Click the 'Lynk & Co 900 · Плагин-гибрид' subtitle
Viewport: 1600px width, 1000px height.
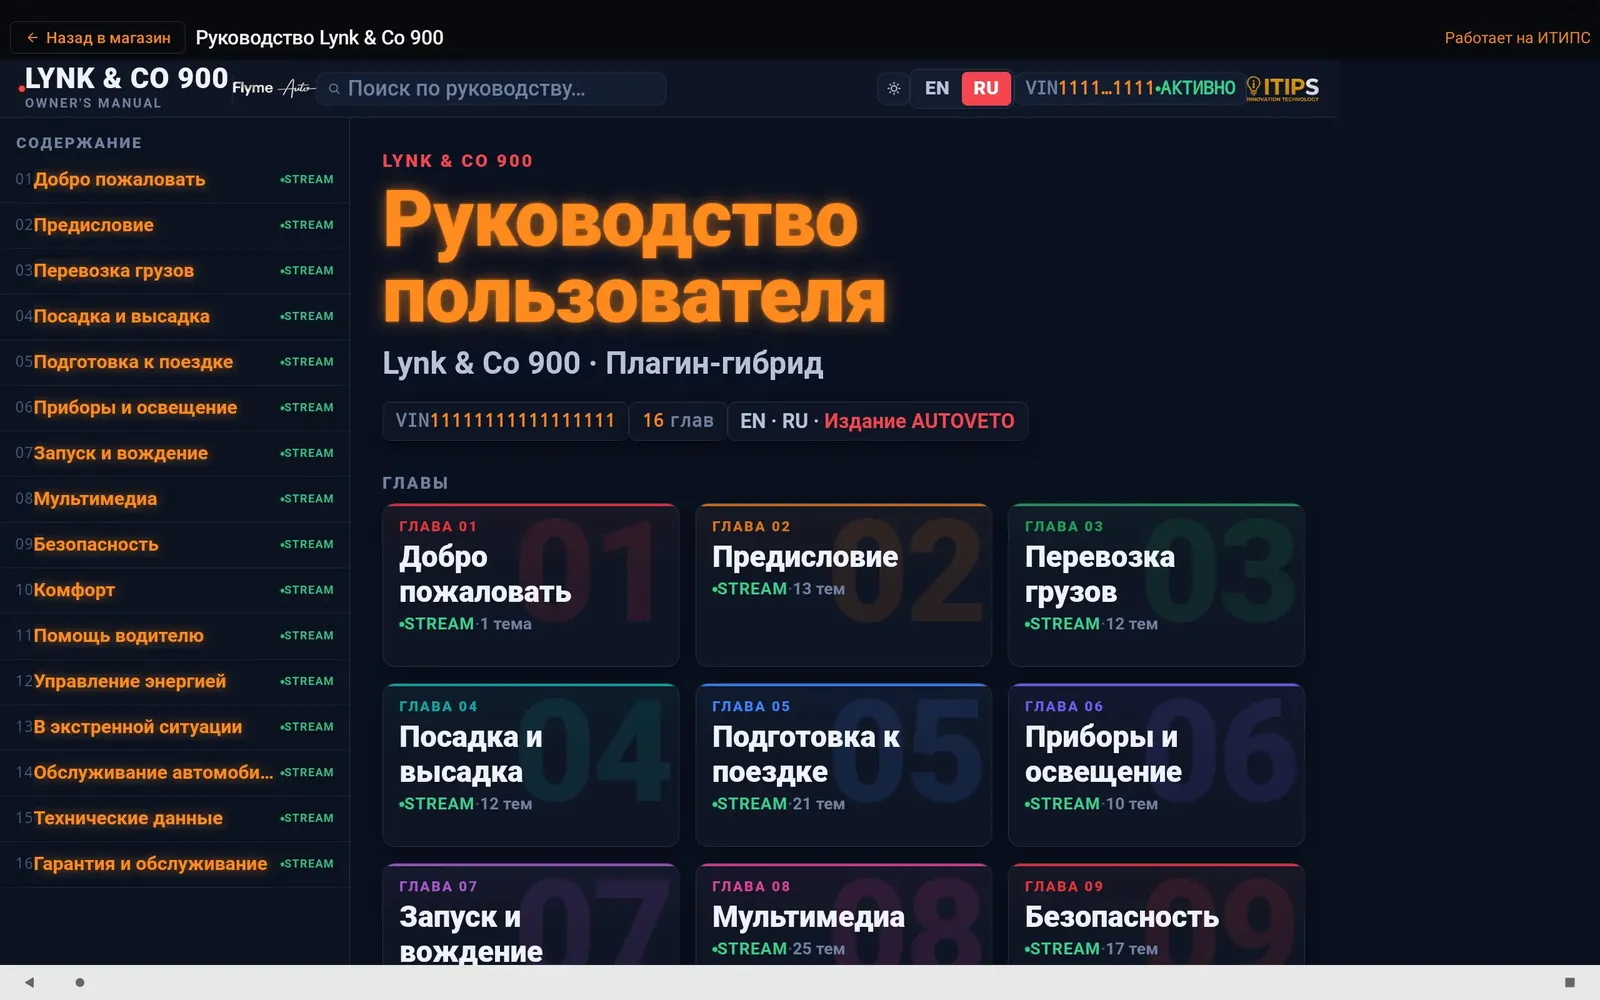(603, 363)
